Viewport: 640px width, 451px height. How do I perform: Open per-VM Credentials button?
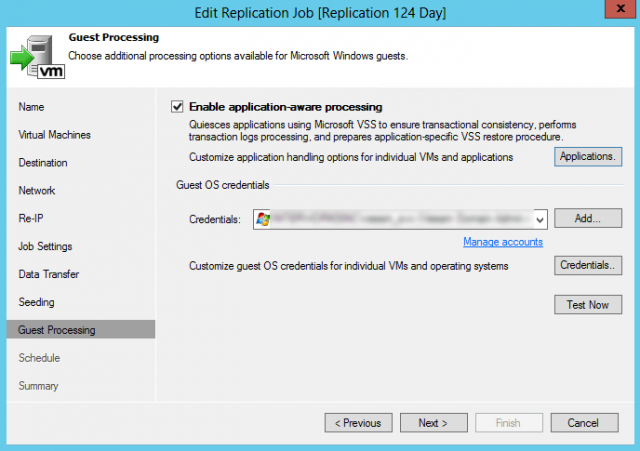588,265
